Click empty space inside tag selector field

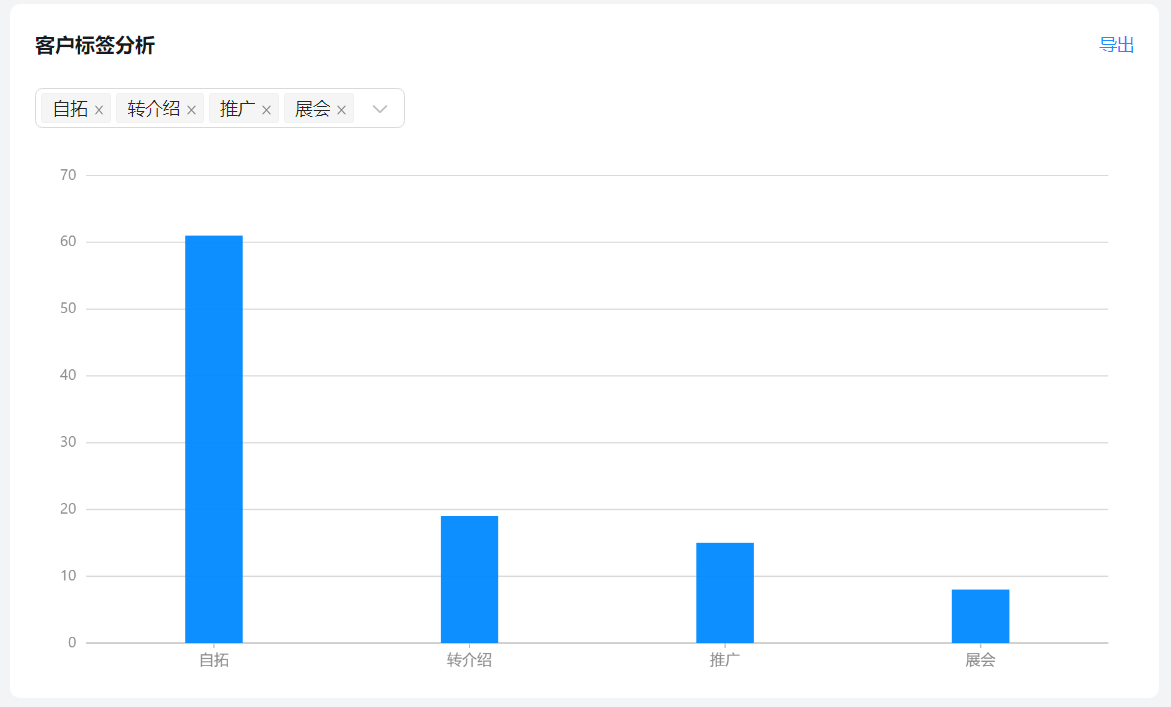362,109
